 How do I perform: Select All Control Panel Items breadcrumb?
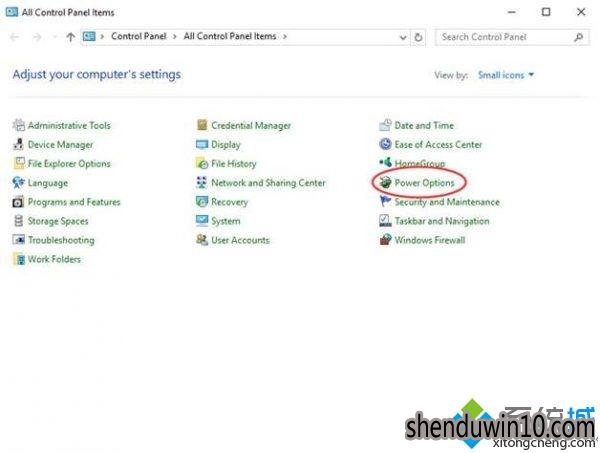[x=230, y=36]
